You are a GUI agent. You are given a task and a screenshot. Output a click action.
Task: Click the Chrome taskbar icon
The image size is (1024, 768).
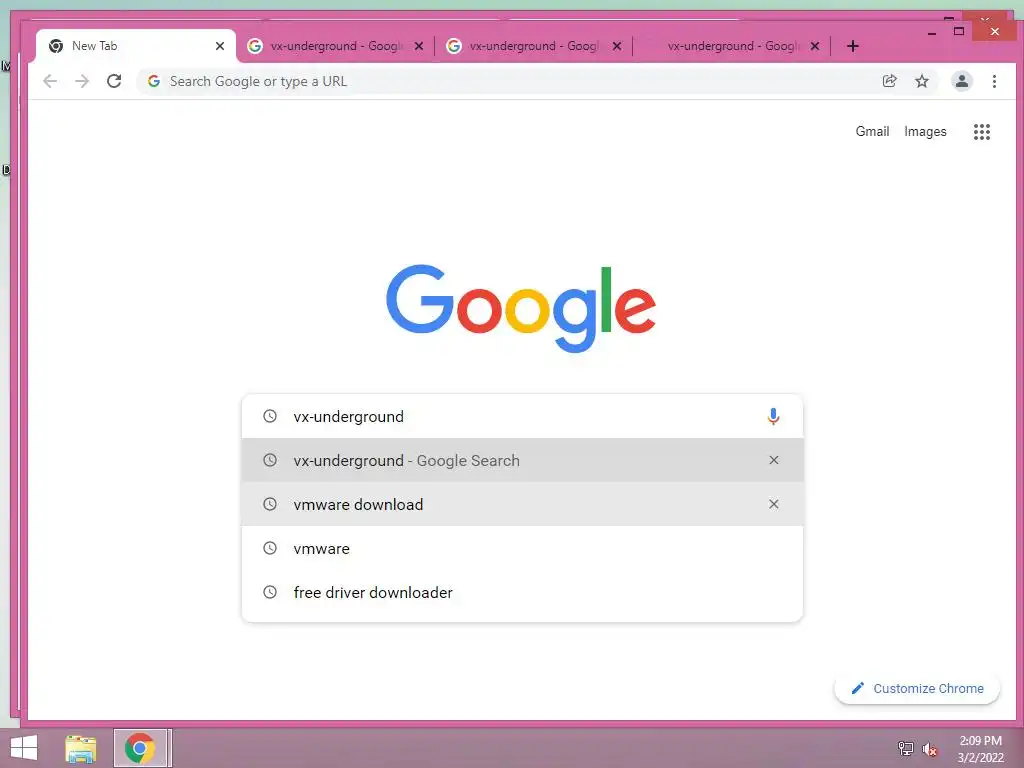[x=140, y=748]
